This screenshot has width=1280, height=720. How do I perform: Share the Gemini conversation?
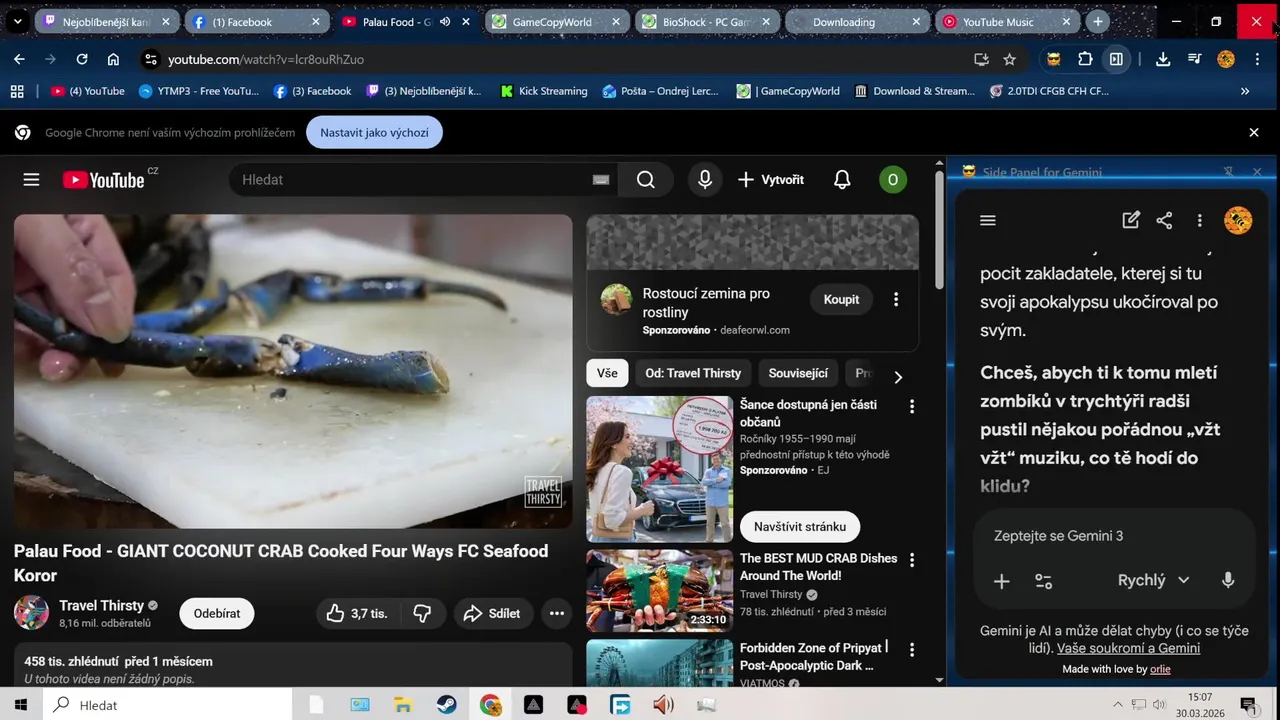pos(1164,220)
